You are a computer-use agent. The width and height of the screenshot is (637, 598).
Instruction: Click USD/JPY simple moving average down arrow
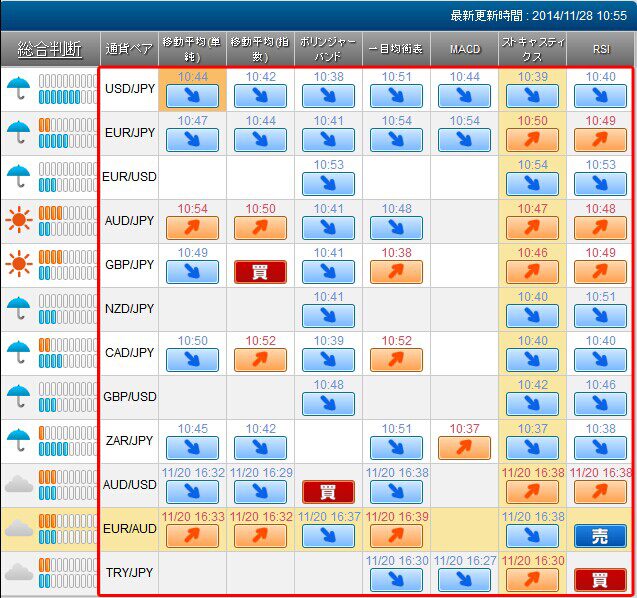click(x=192, y=96)
